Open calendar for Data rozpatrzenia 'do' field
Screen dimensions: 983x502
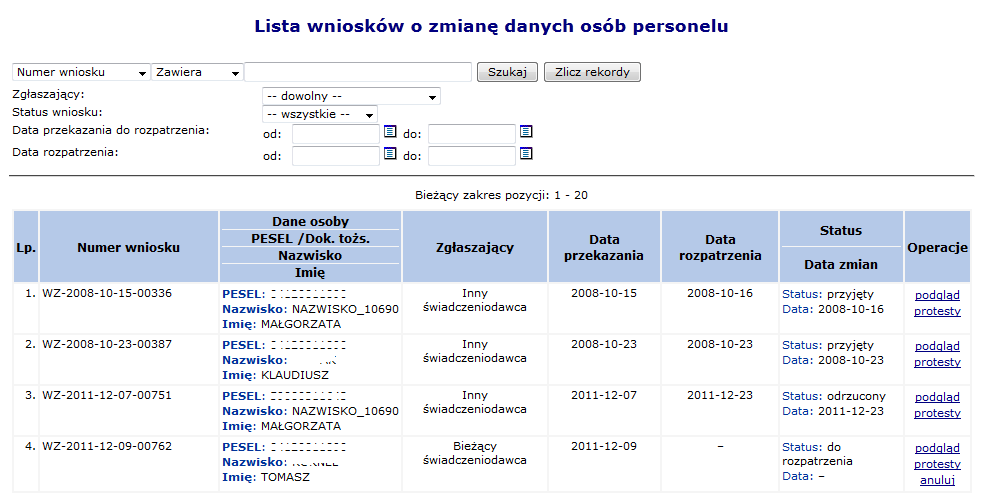526,154
